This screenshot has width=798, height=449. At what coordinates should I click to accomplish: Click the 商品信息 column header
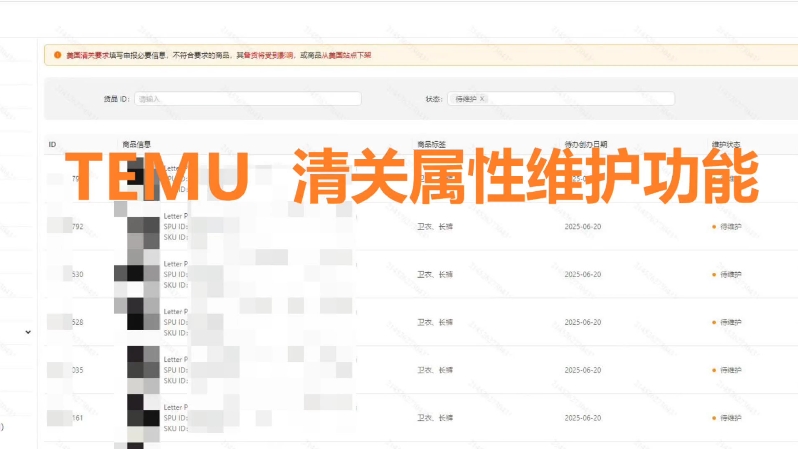pos(136,145)
